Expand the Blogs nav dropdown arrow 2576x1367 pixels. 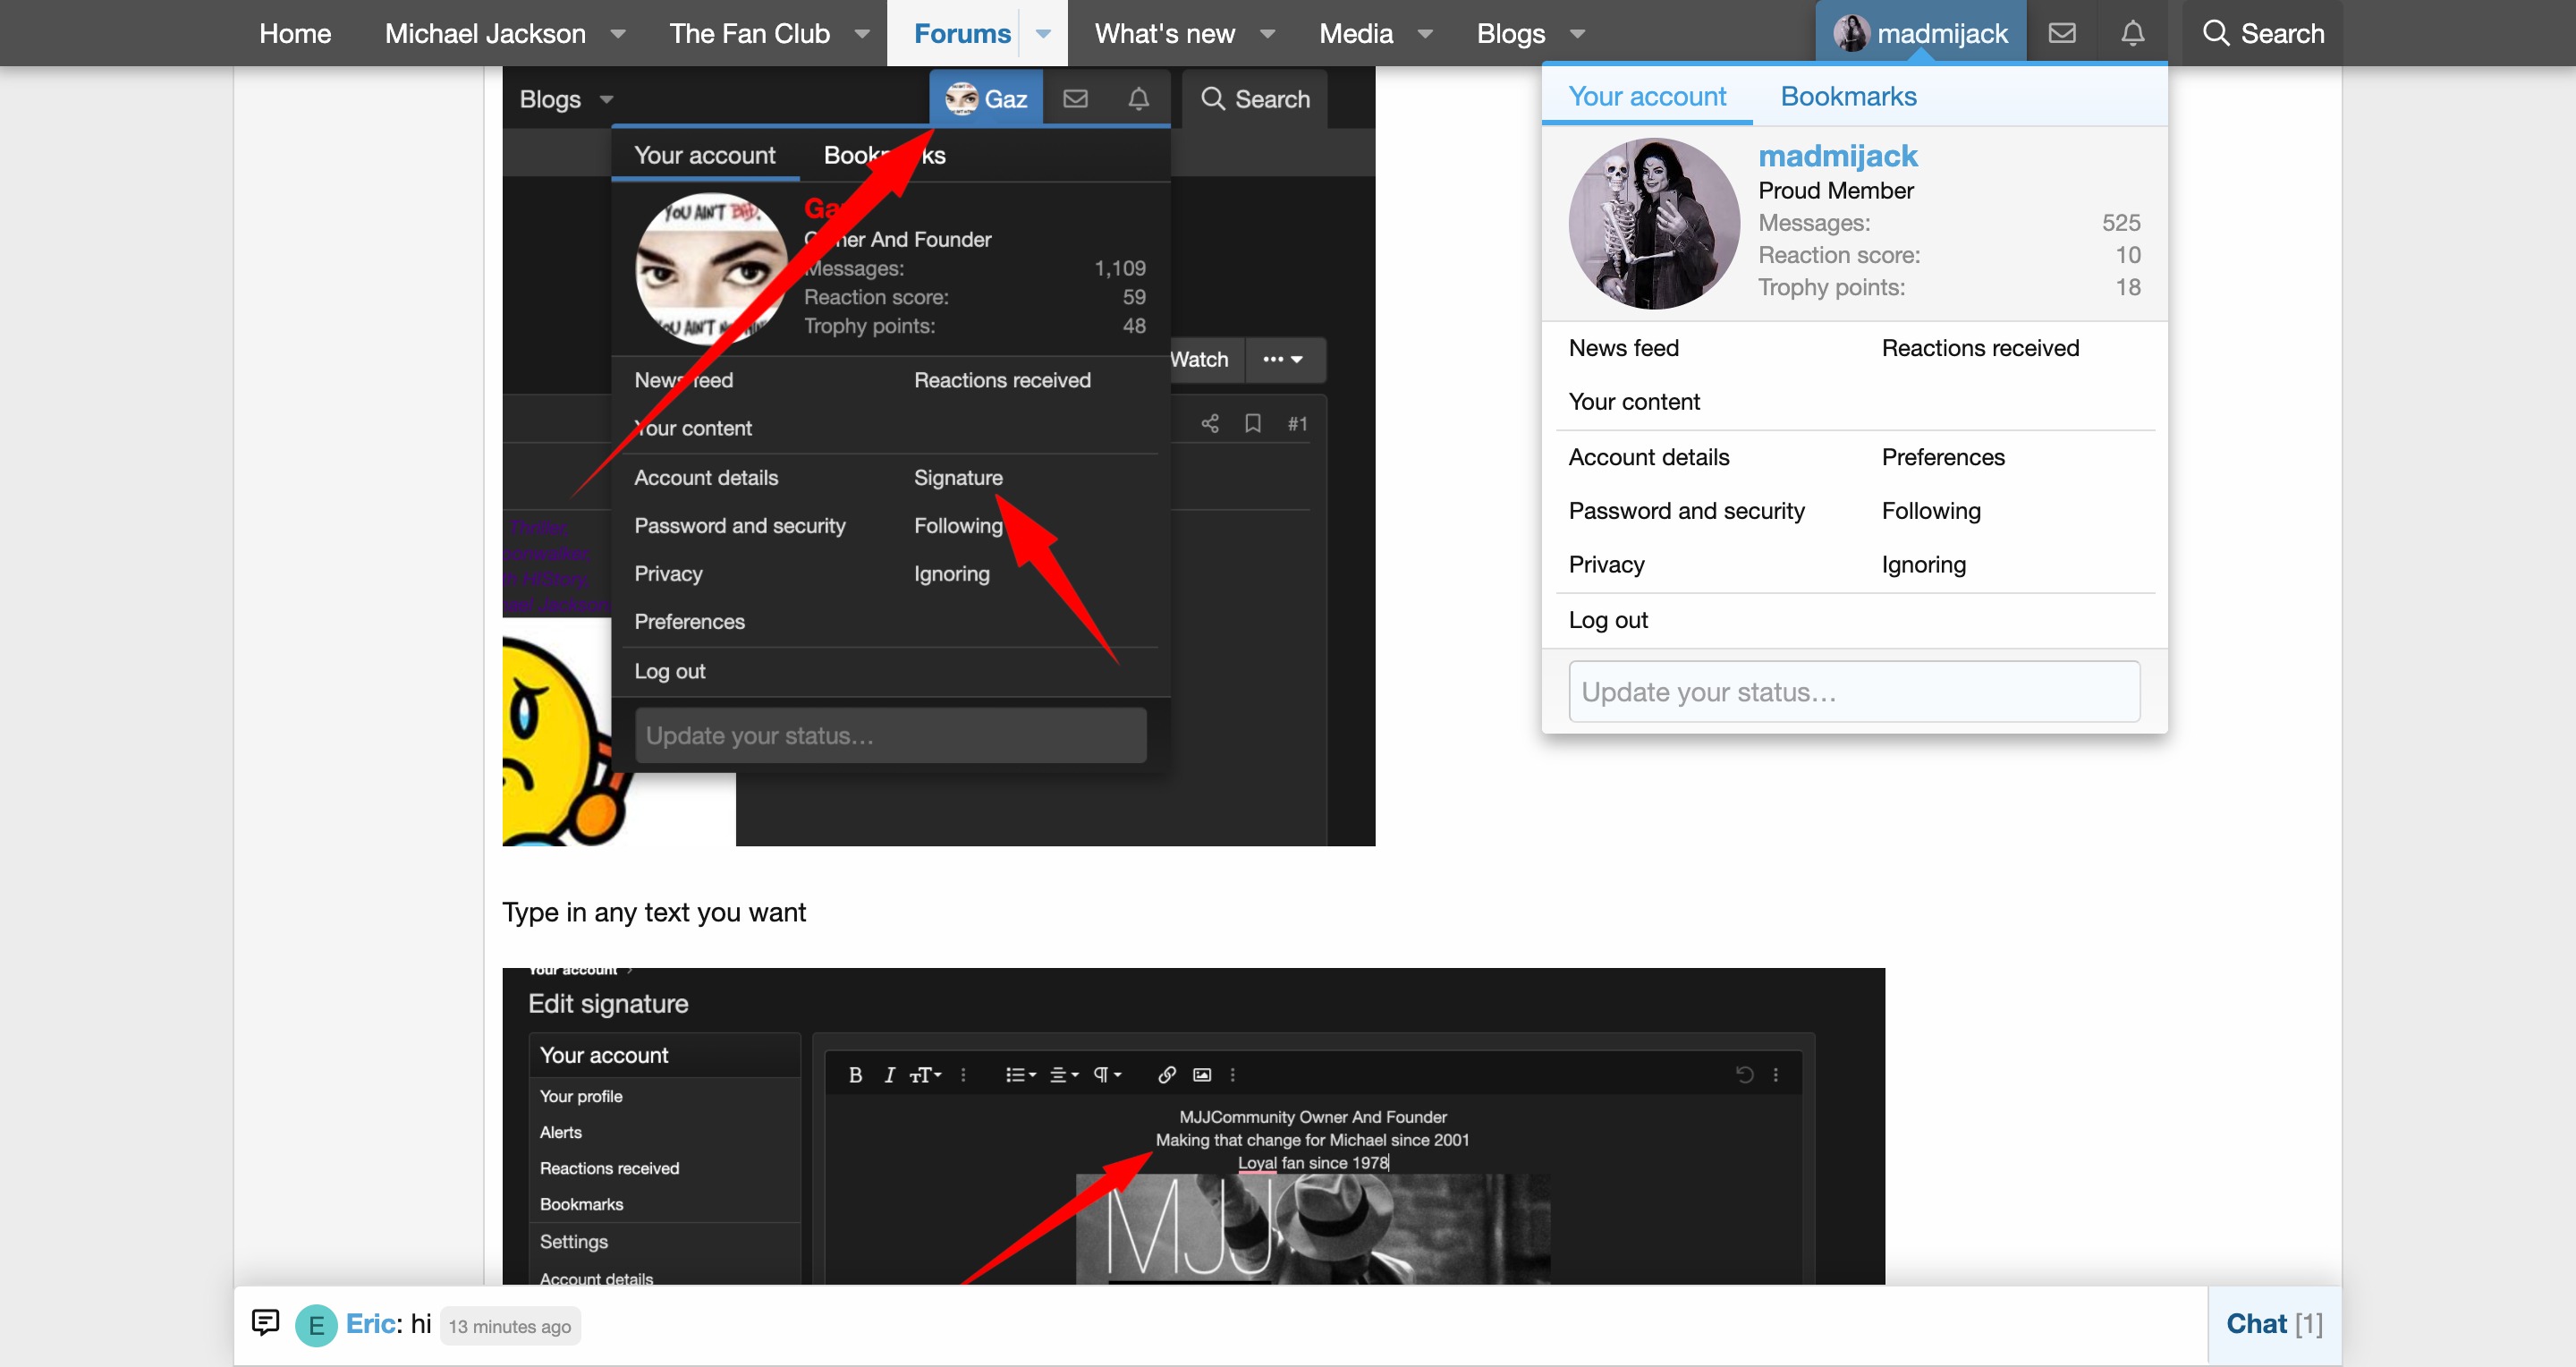[x=1577, y=33]
